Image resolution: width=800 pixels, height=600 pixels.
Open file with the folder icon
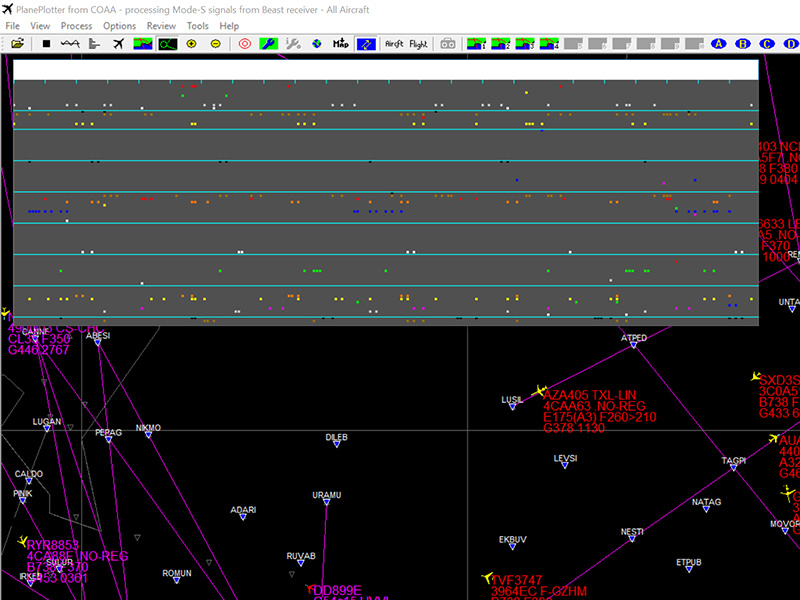point(17,44)
